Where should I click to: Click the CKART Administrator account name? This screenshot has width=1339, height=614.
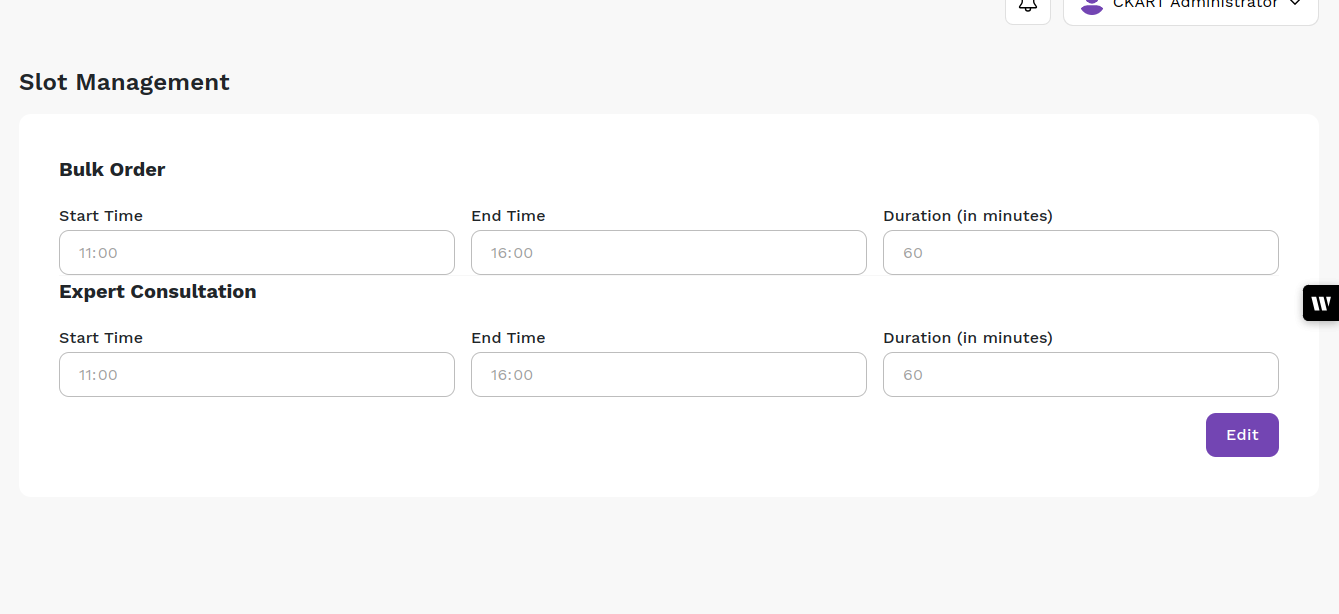pyautogui.click(x=1195, y=5)
